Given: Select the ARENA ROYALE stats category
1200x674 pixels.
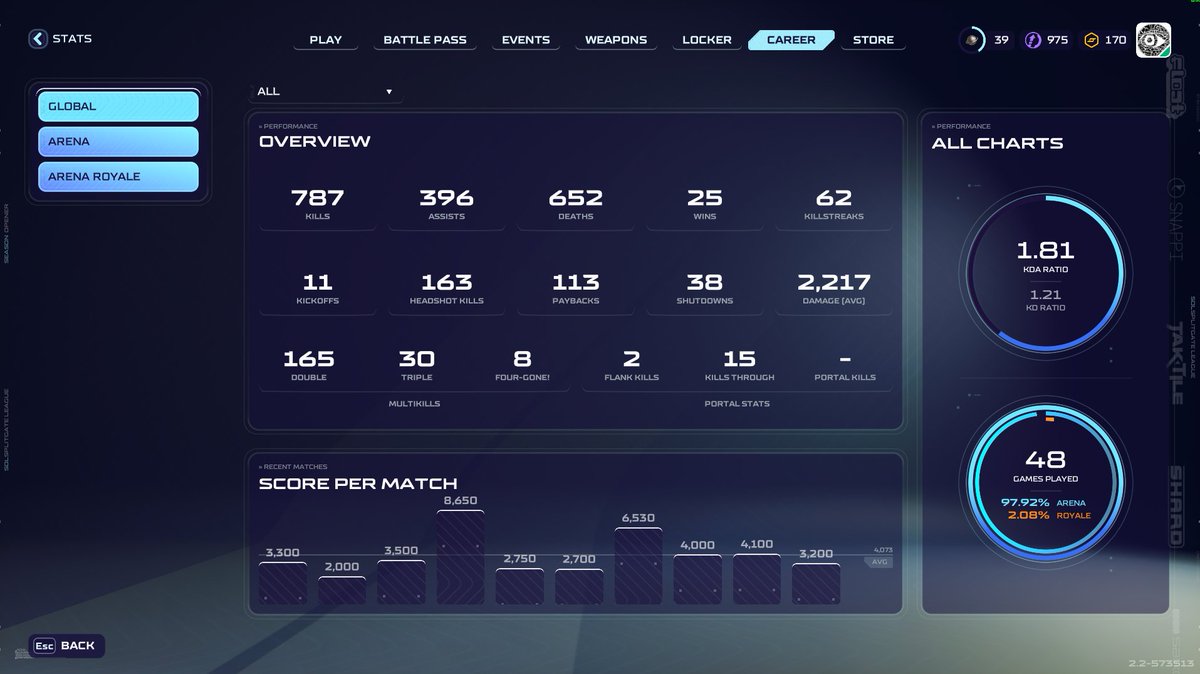Looking at the screenshot, I should click(x=118, y=176).
